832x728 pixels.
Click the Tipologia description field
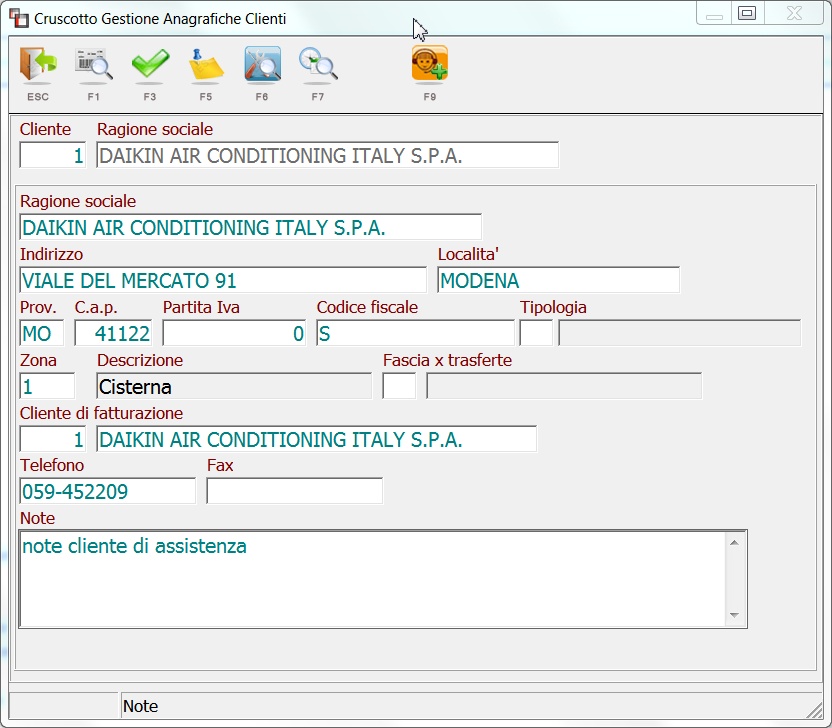[679, 333]
